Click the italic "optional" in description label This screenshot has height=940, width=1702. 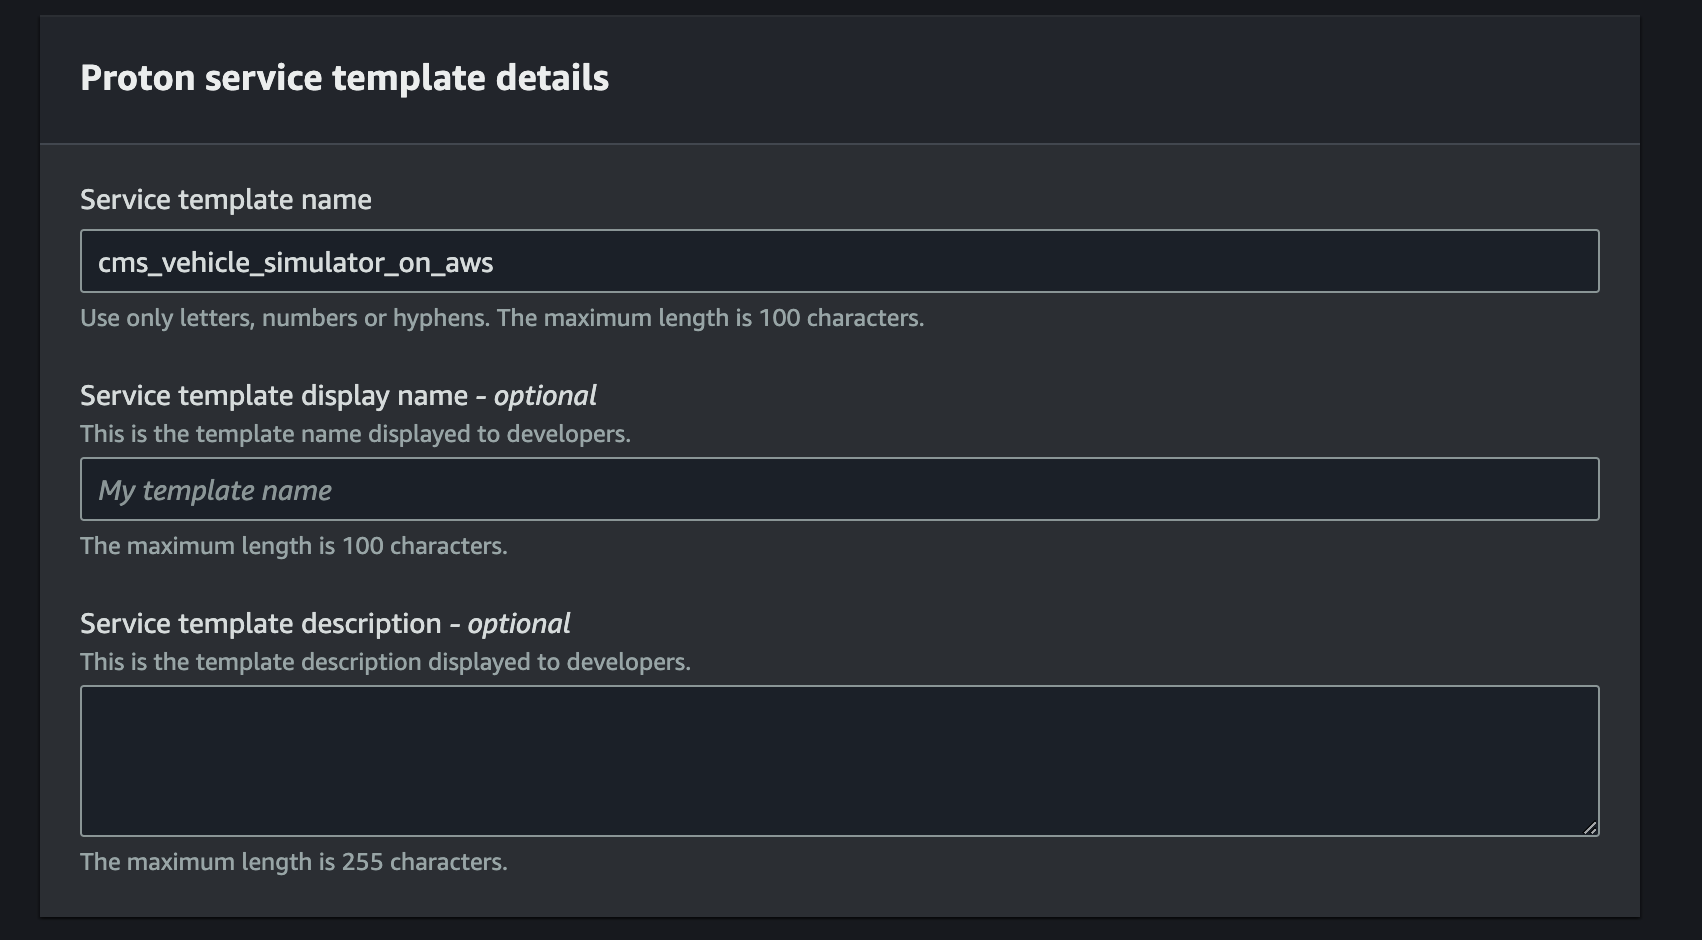click(x=519, y=624)
